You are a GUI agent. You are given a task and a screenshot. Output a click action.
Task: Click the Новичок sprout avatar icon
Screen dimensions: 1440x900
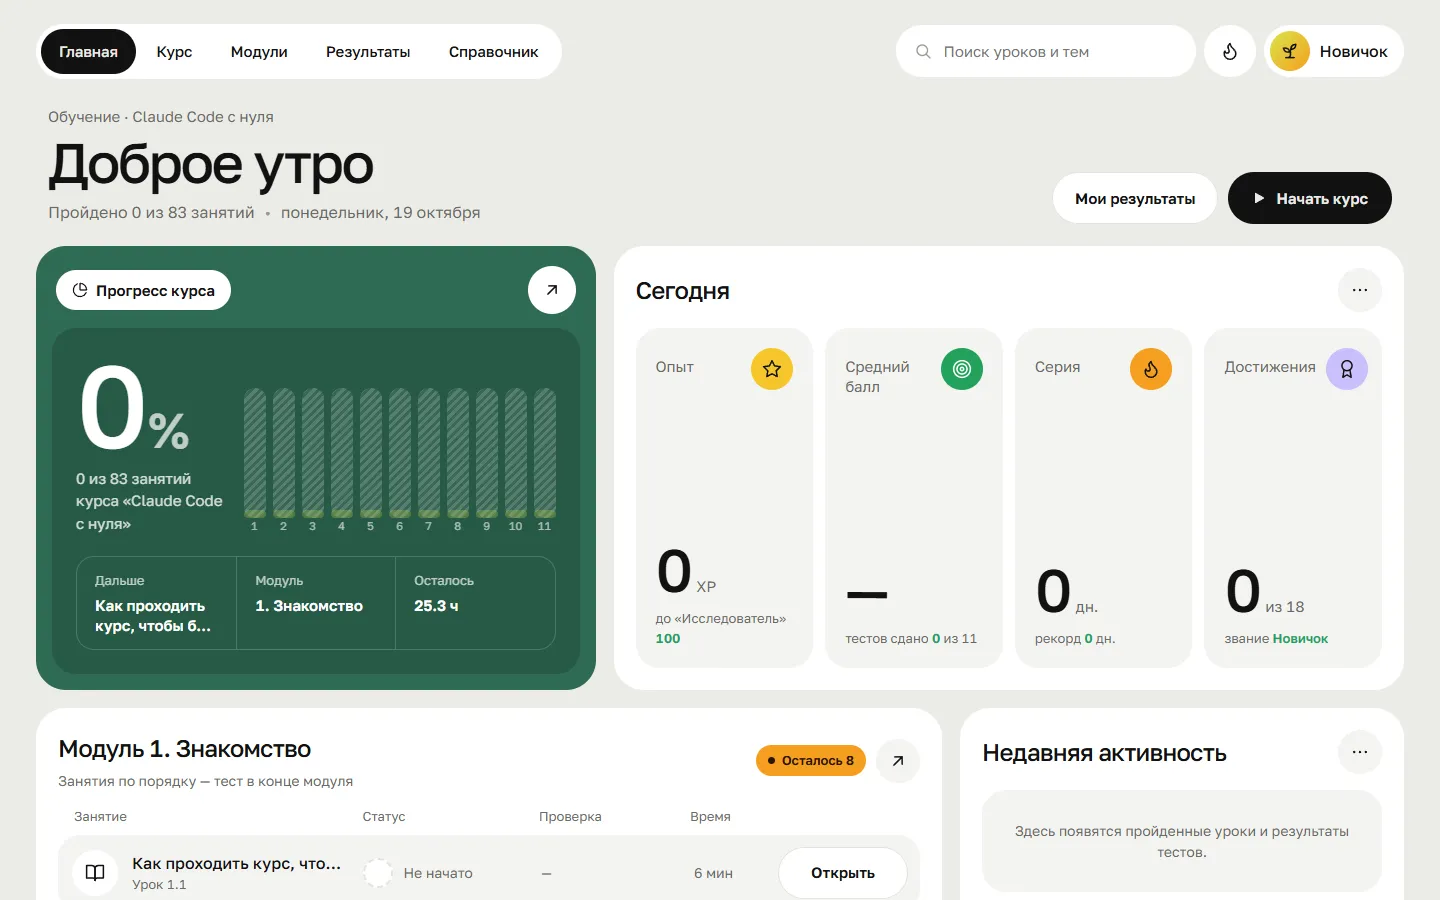tap(1290, 51)
